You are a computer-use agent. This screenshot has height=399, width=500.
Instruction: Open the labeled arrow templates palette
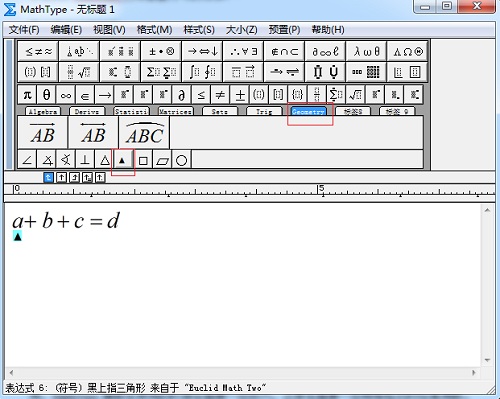pos(284,72)
